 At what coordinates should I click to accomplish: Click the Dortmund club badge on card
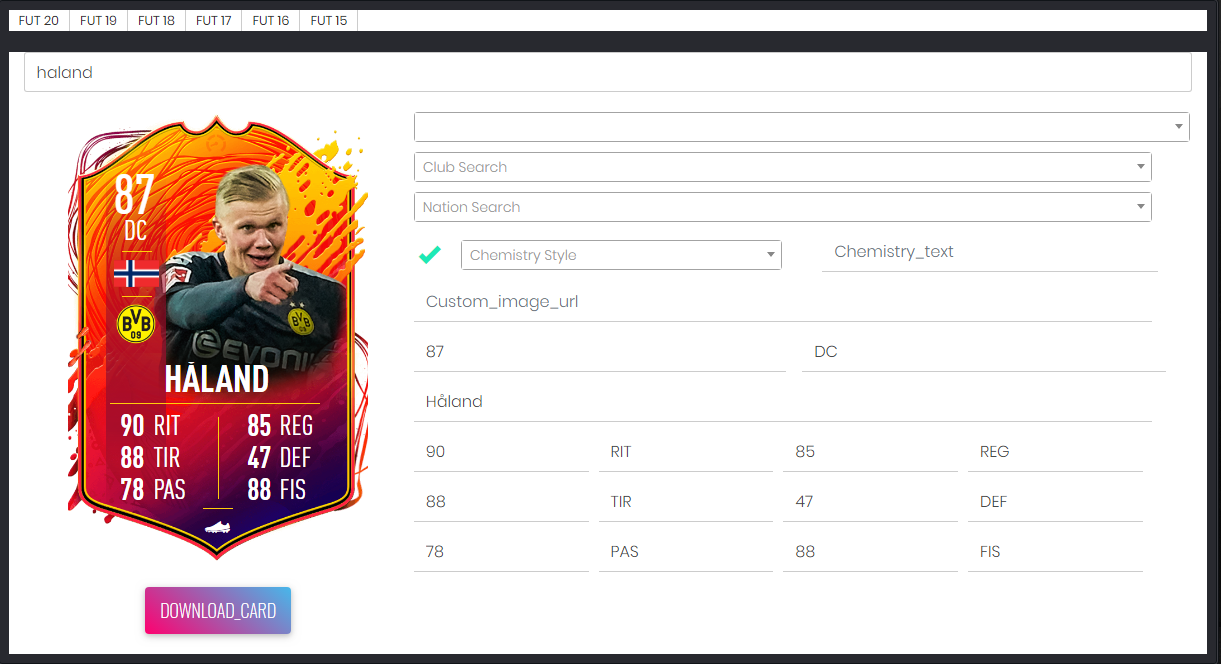click(136, 324)
